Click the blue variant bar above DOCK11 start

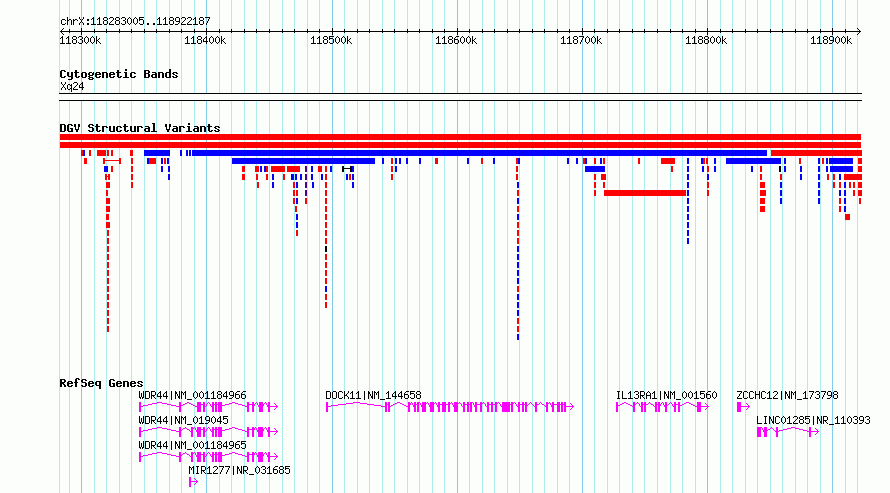(x=303, y=161)
